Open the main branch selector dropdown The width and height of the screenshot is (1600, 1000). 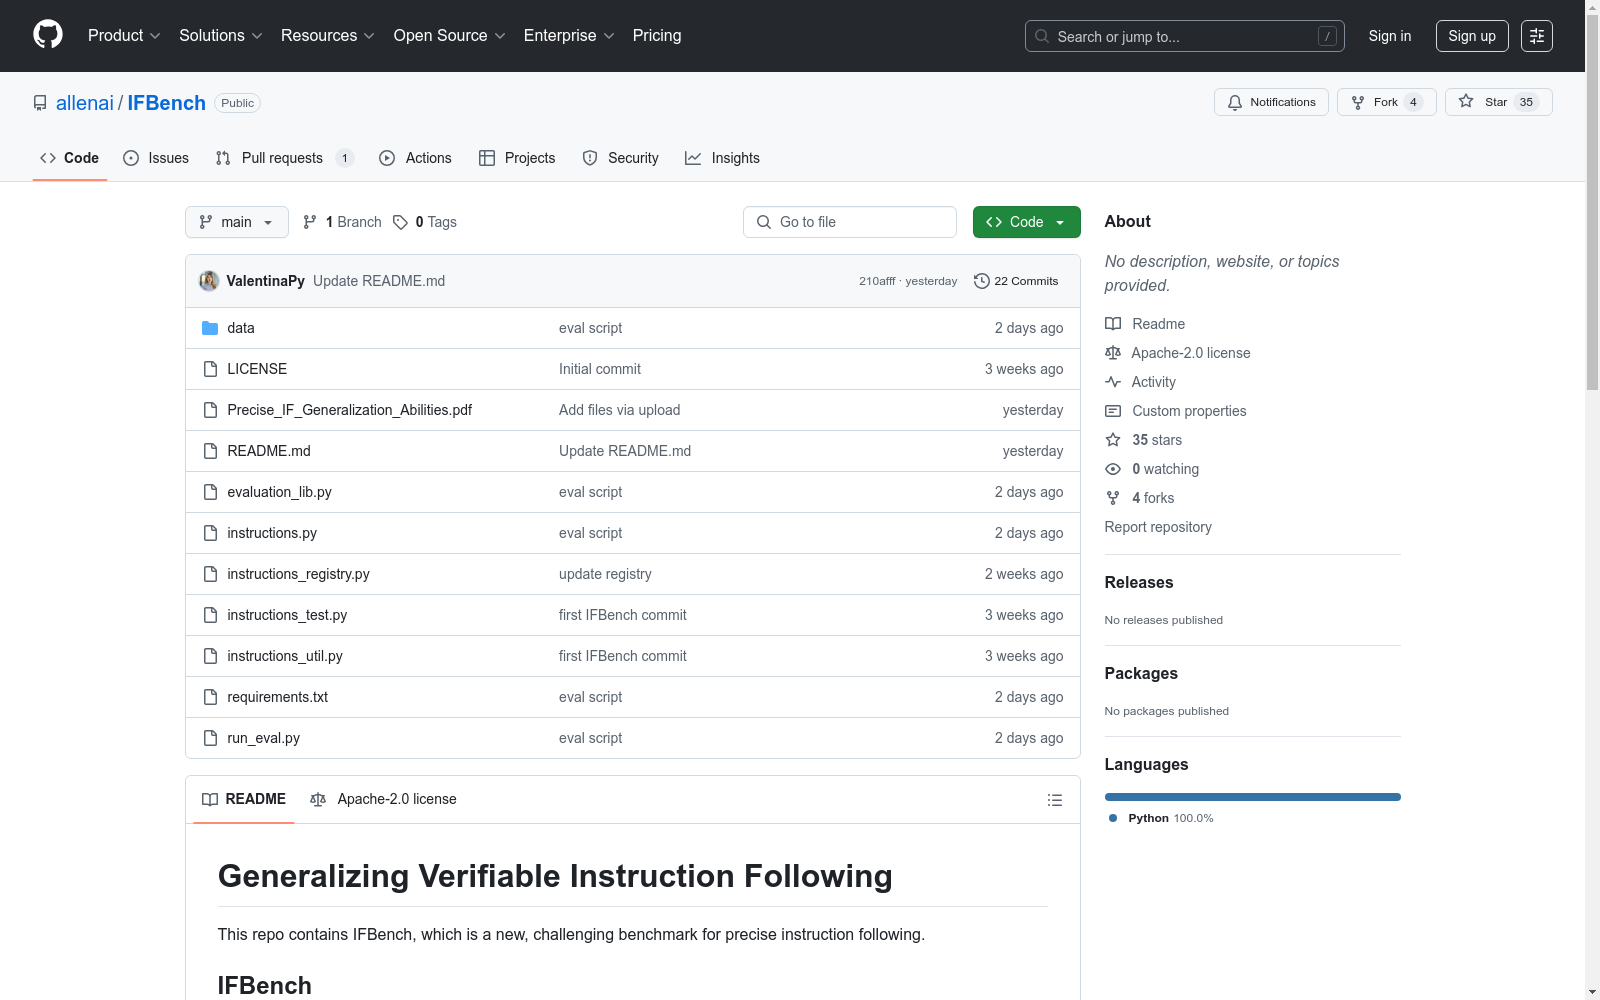pyautogui.click(x=237, y=222)
